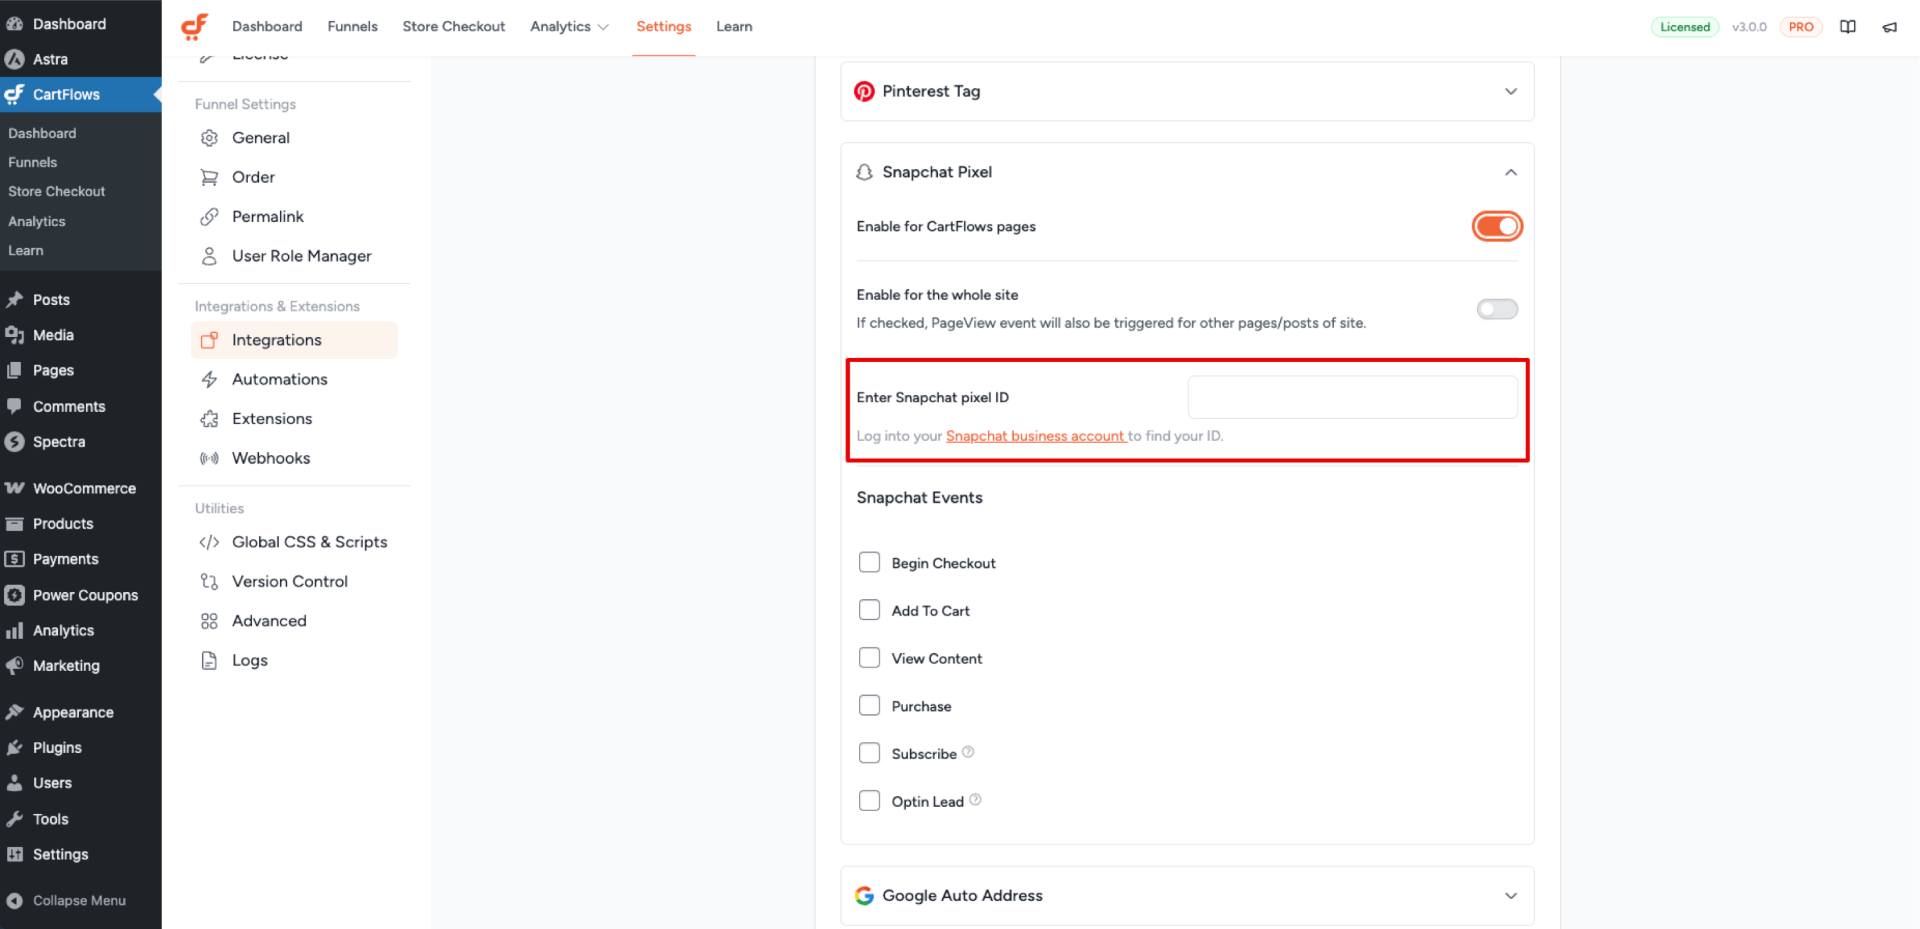Click the Spectra icon in WordPress menu
Screen dimensions: 1920x929
(14, 442)
